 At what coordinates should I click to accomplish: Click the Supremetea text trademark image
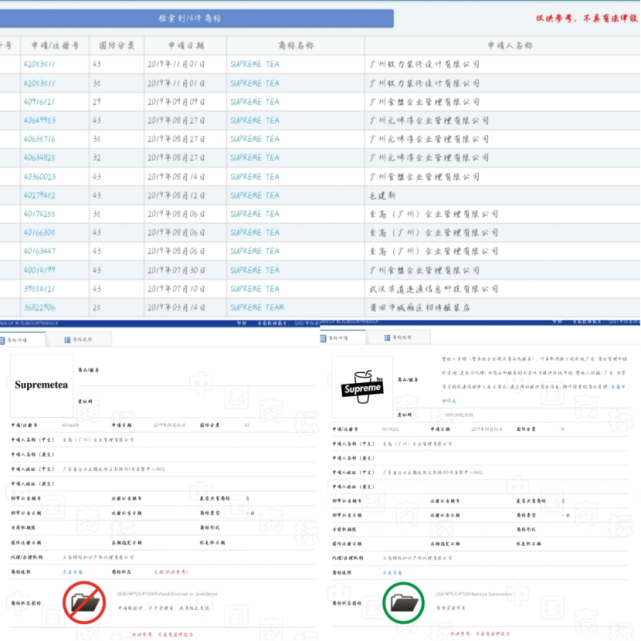tap(41, 385)
